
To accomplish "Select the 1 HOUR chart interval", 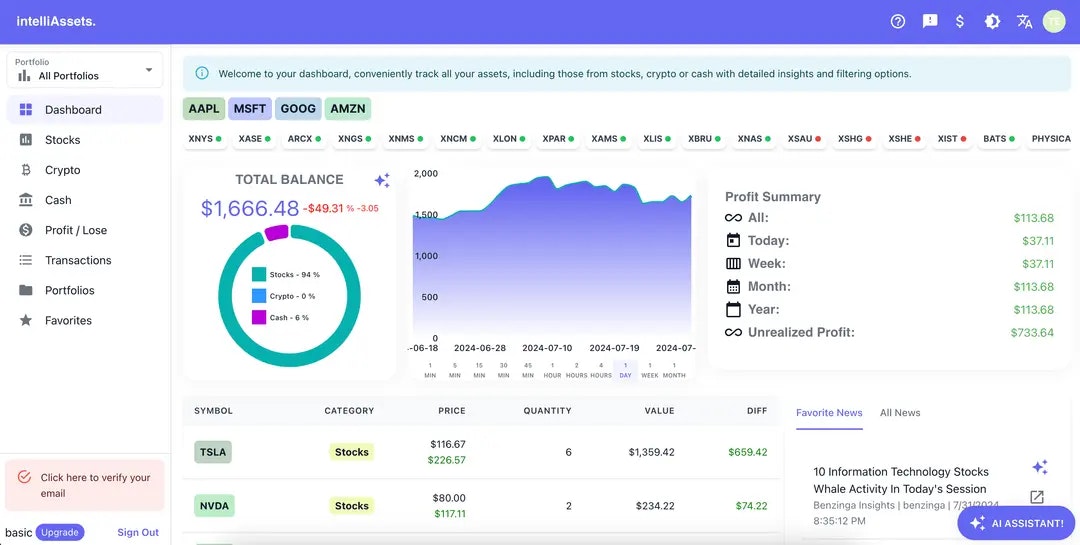I will click(552, 370).
